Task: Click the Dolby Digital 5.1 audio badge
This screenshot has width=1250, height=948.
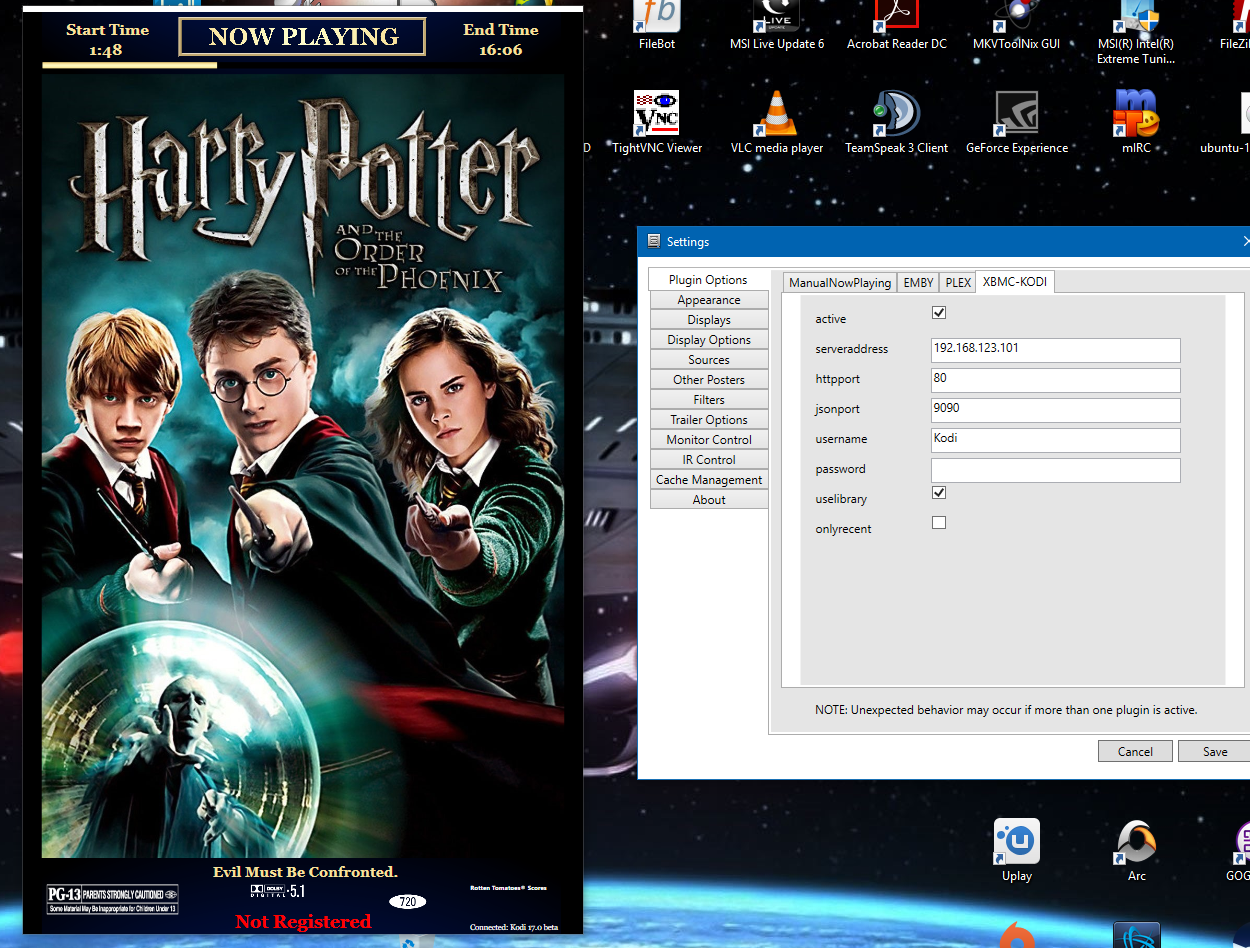Action: (x=277, y=891)
